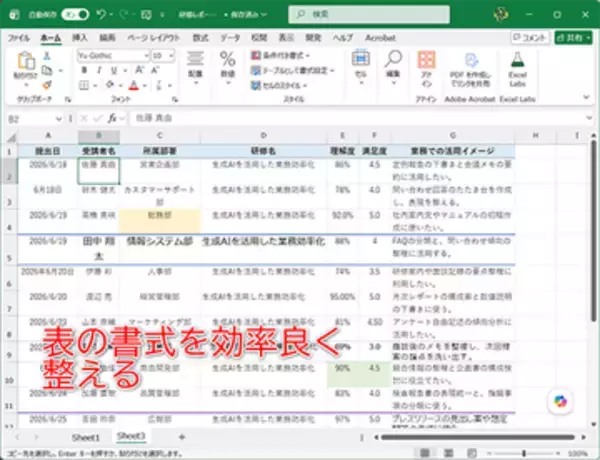The width and height of the screenshot is (600, 460).
Task: Open the セル cells group button
Action: 360,67
